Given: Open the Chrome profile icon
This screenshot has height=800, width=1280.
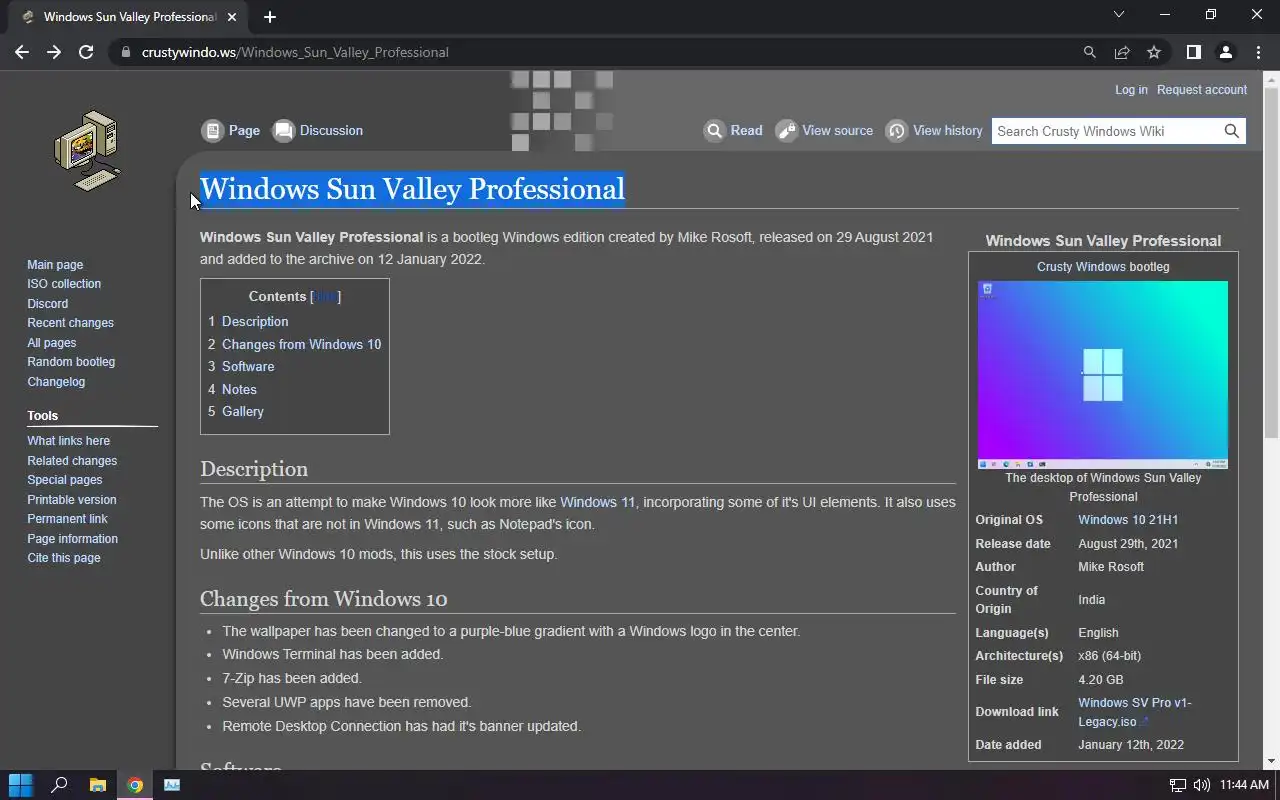Looking at the screenshot, I should click(x=1225, y=52).
